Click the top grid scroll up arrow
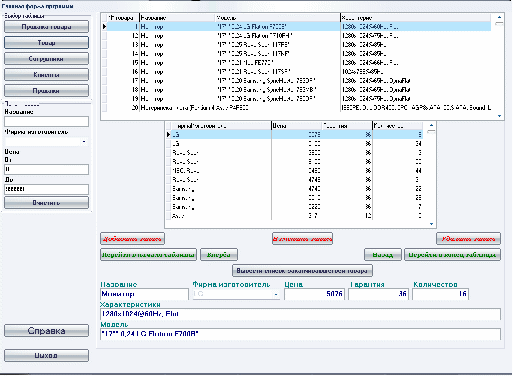 point(499,17)
